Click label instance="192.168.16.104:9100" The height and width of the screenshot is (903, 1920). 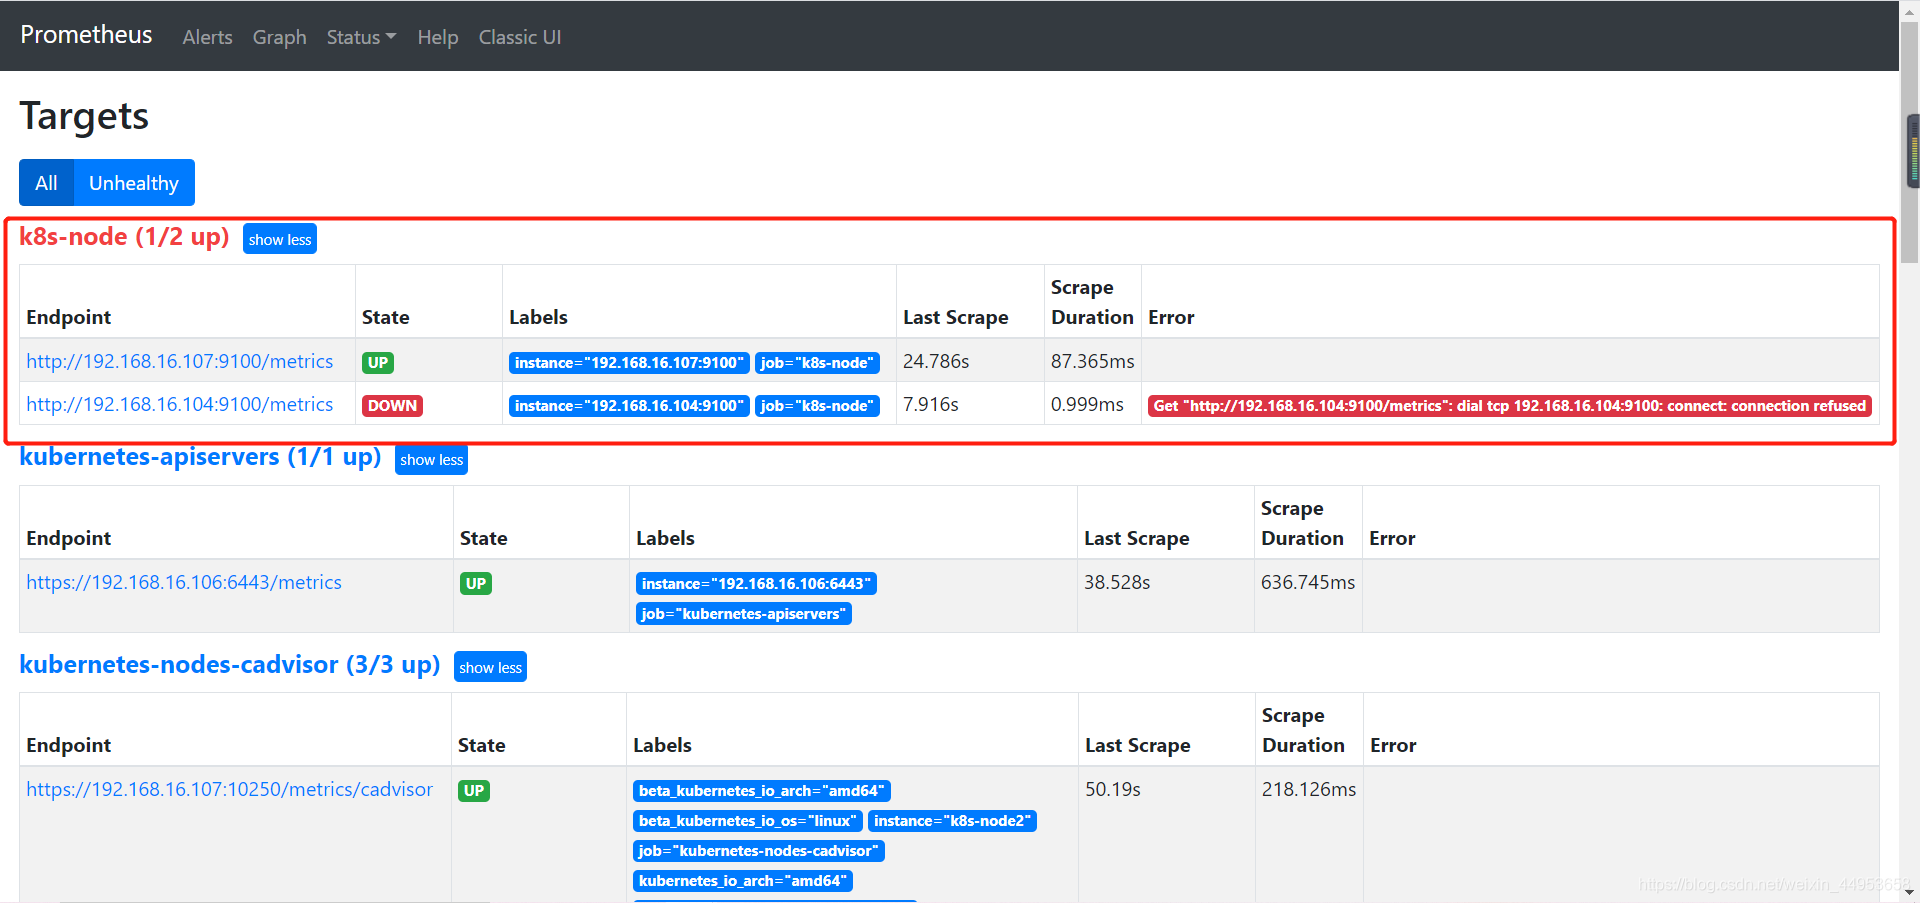click(629, 406)
